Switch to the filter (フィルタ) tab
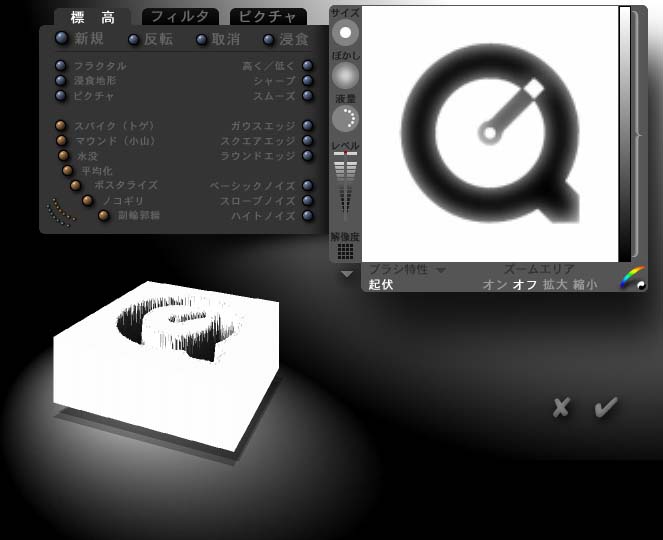Image resolution: width=663 pixels, height=540 pixels. click(x=180, y=16)
